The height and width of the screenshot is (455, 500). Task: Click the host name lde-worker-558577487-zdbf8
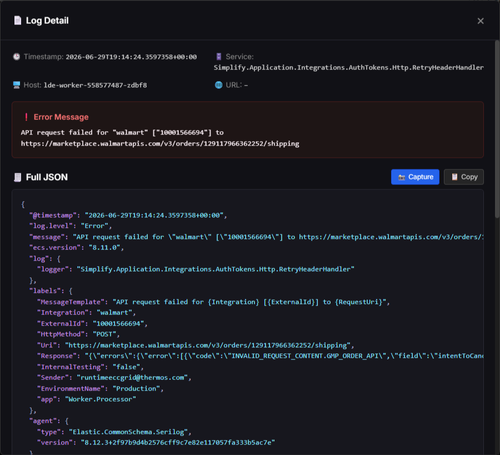point(95,85)
